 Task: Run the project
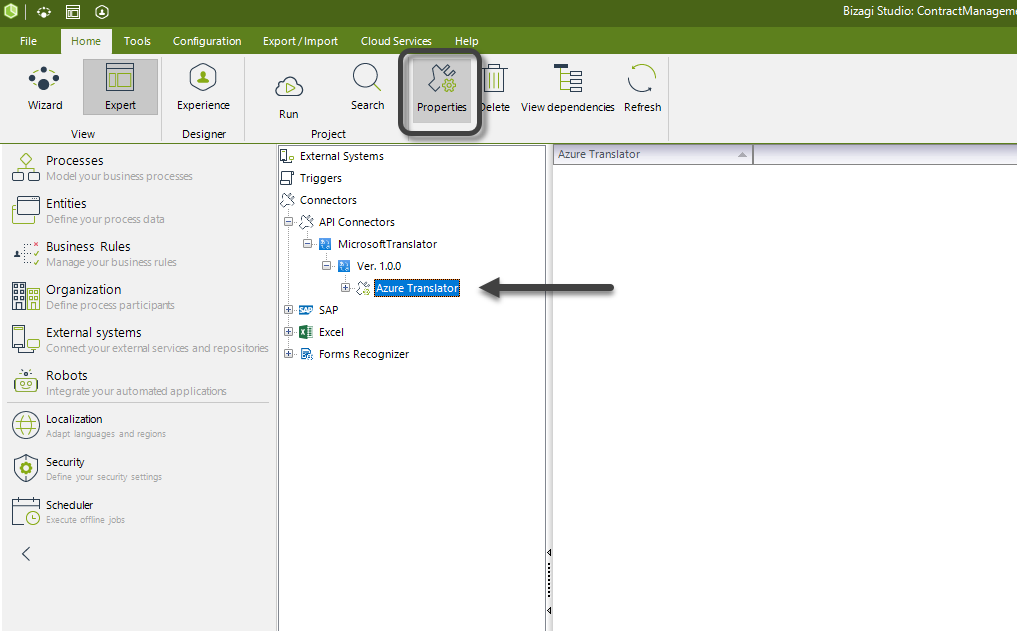[289, 96]
